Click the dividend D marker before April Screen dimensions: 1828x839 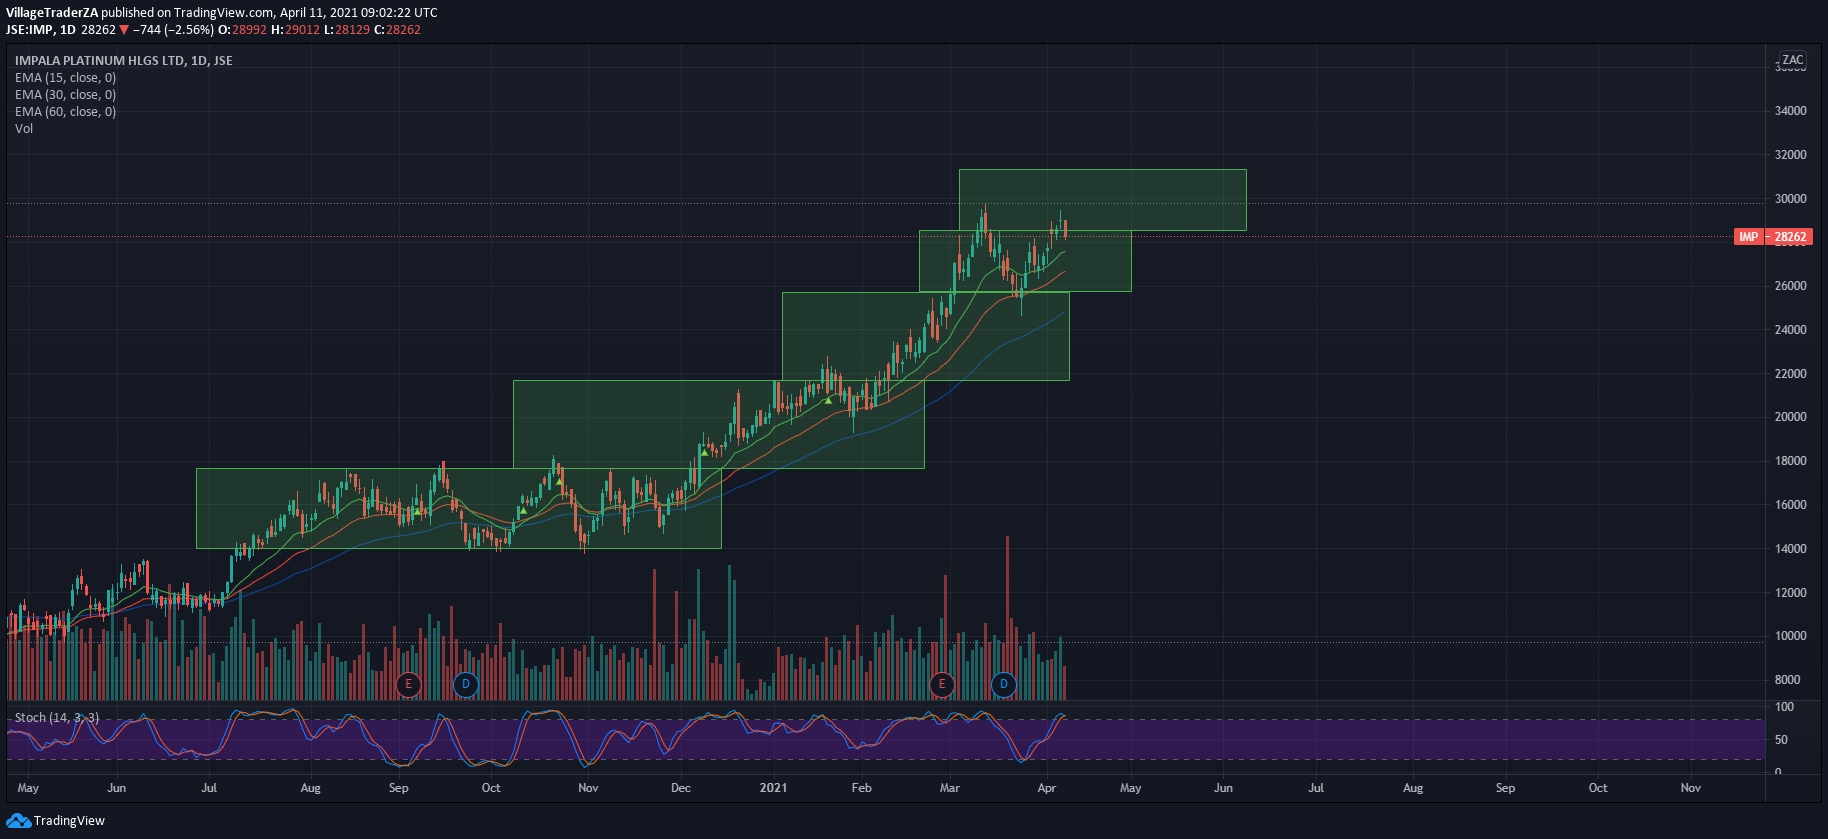1004,684
